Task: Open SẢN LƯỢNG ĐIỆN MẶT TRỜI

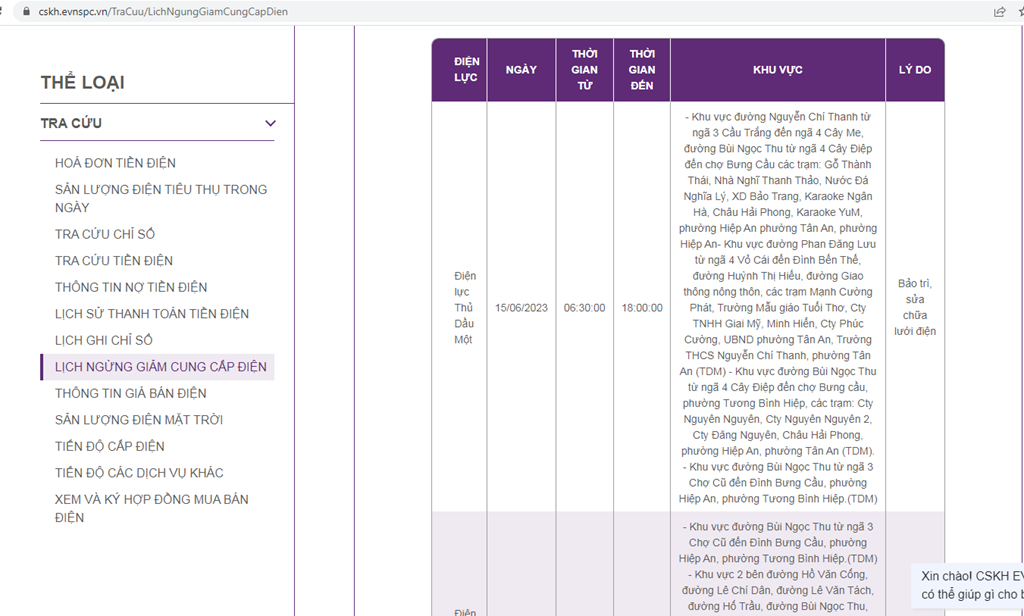Action: click(138, 420)
